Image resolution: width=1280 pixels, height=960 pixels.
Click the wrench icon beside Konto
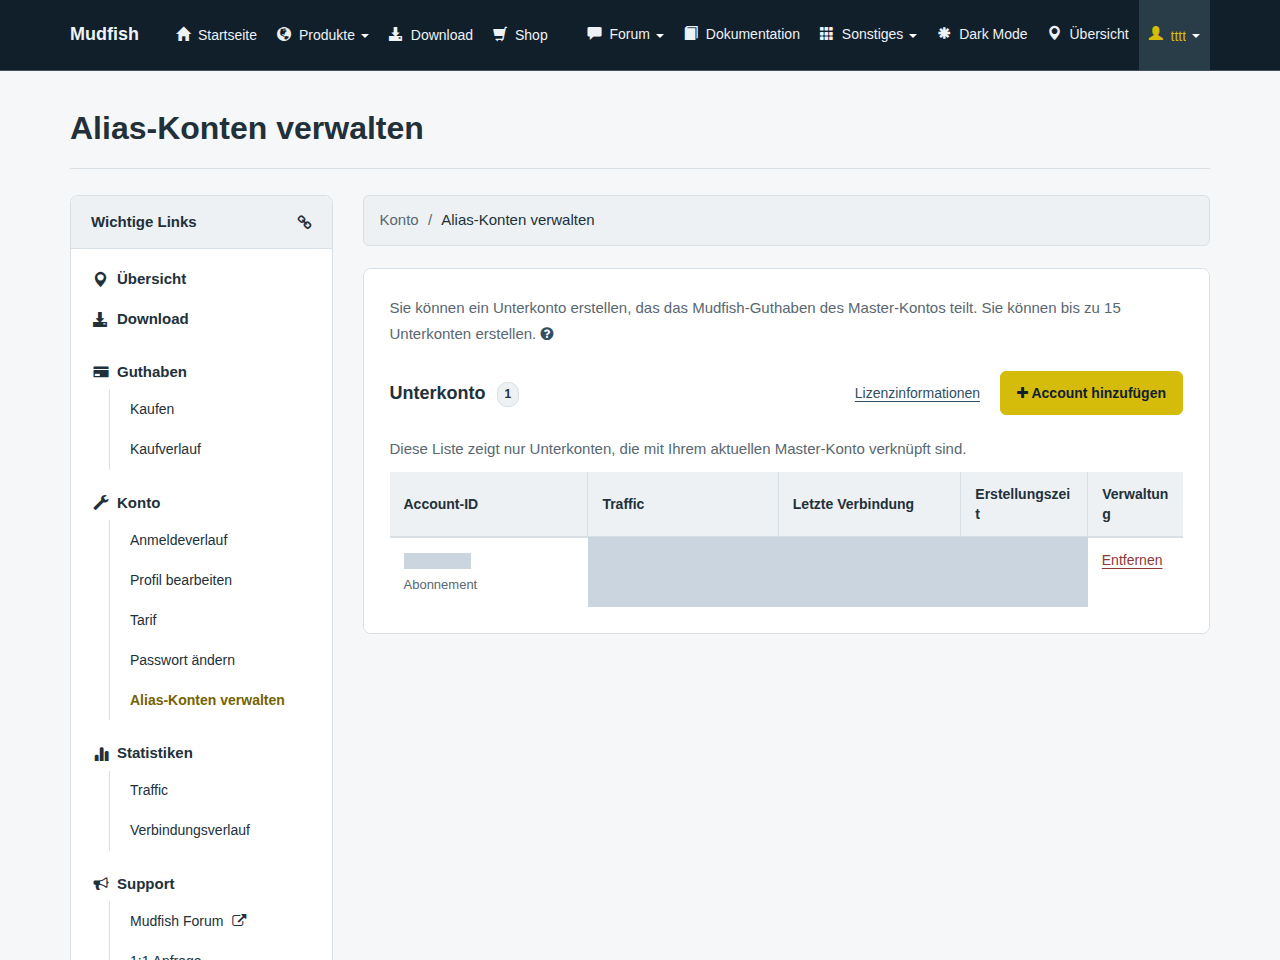pos(101,503)
